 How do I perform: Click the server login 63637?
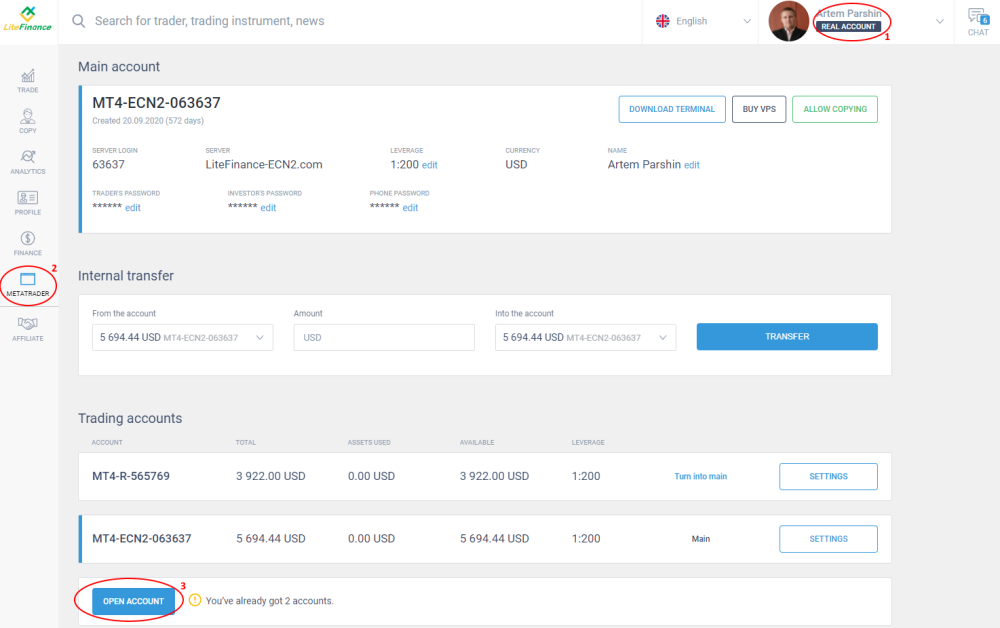[x=108, y=164]
